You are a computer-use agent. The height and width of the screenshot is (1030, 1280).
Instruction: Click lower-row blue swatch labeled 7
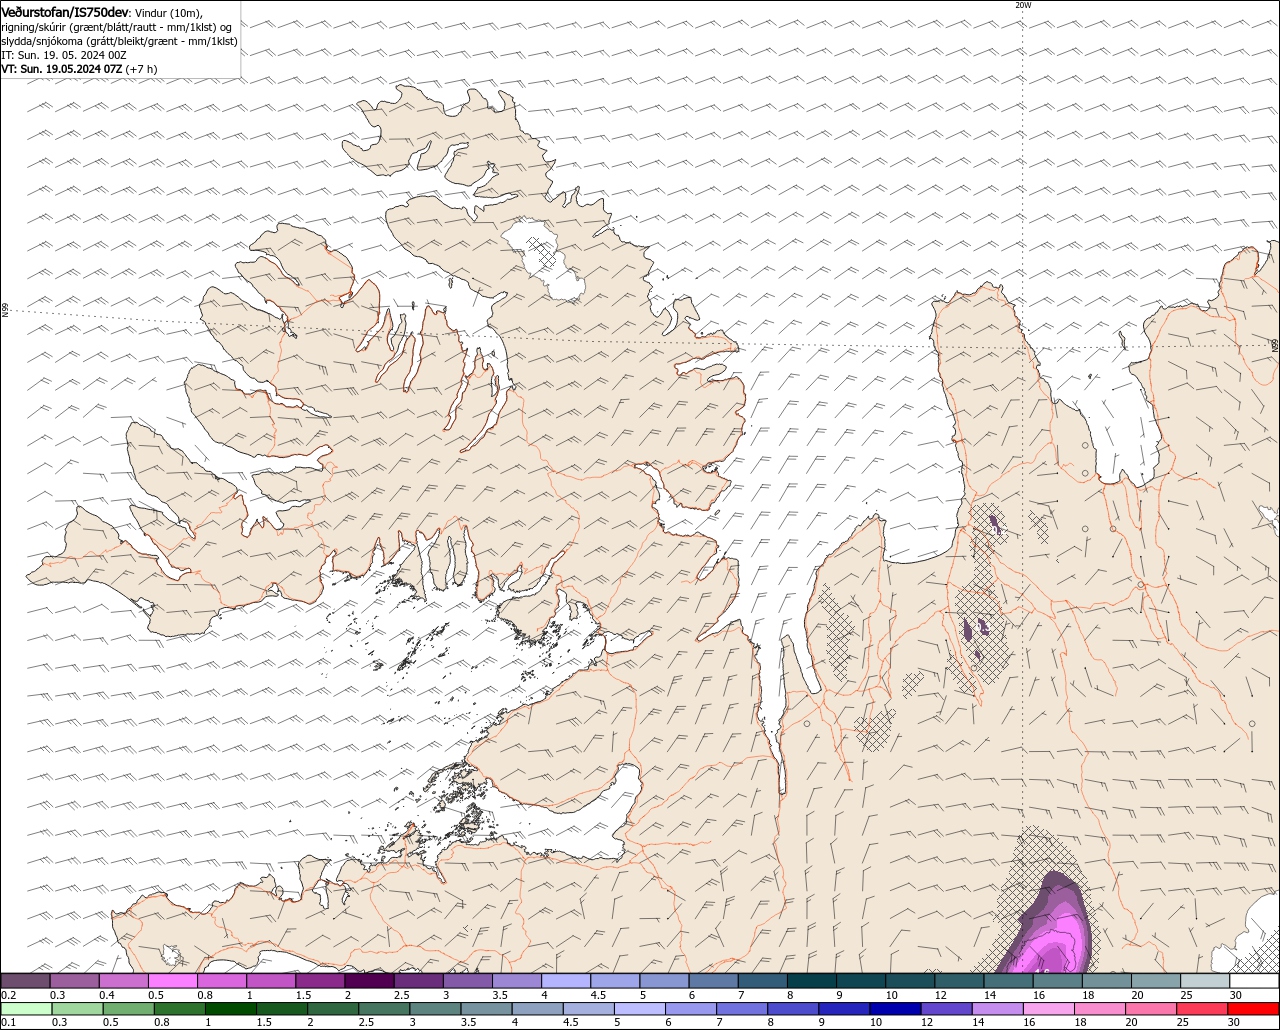[x=742, y=1009]
